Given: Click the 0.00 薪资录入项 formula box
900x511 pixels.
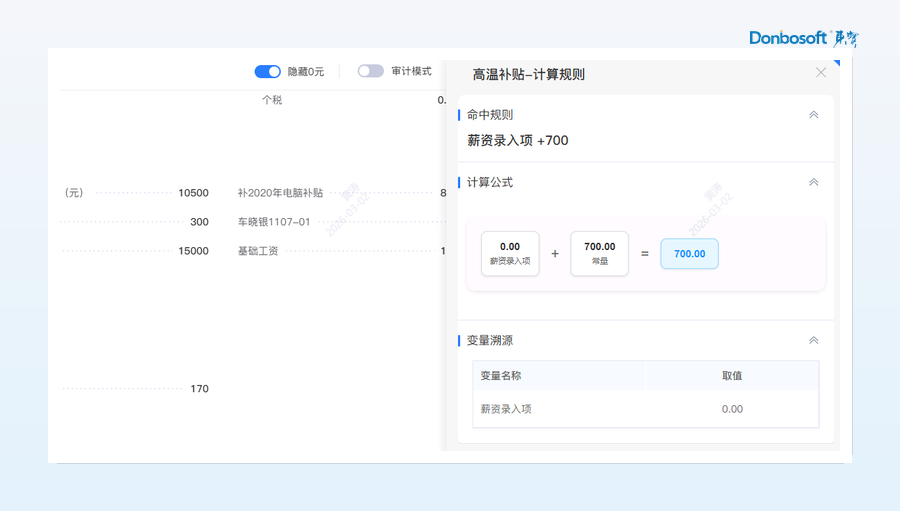Looking at the screenshot, I should click(510, 253).
